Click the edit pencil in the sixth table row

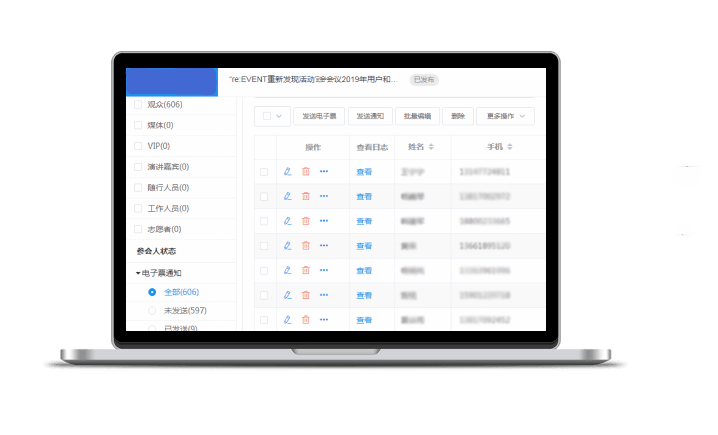coord(288,295)
